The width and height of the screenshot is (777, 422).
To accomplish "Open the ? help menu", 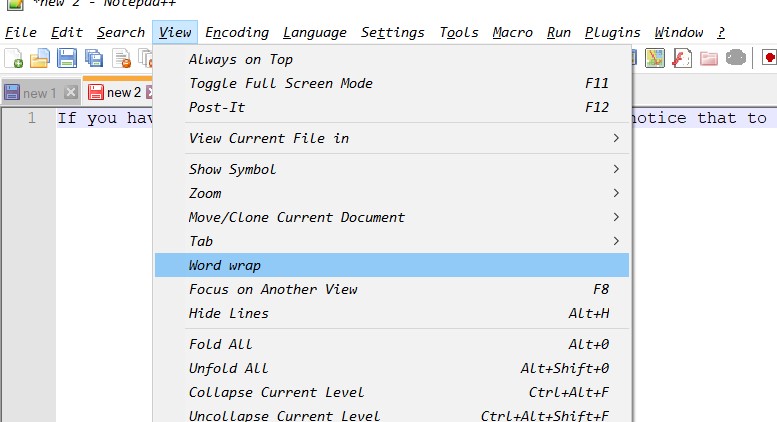I will (721, 33).
